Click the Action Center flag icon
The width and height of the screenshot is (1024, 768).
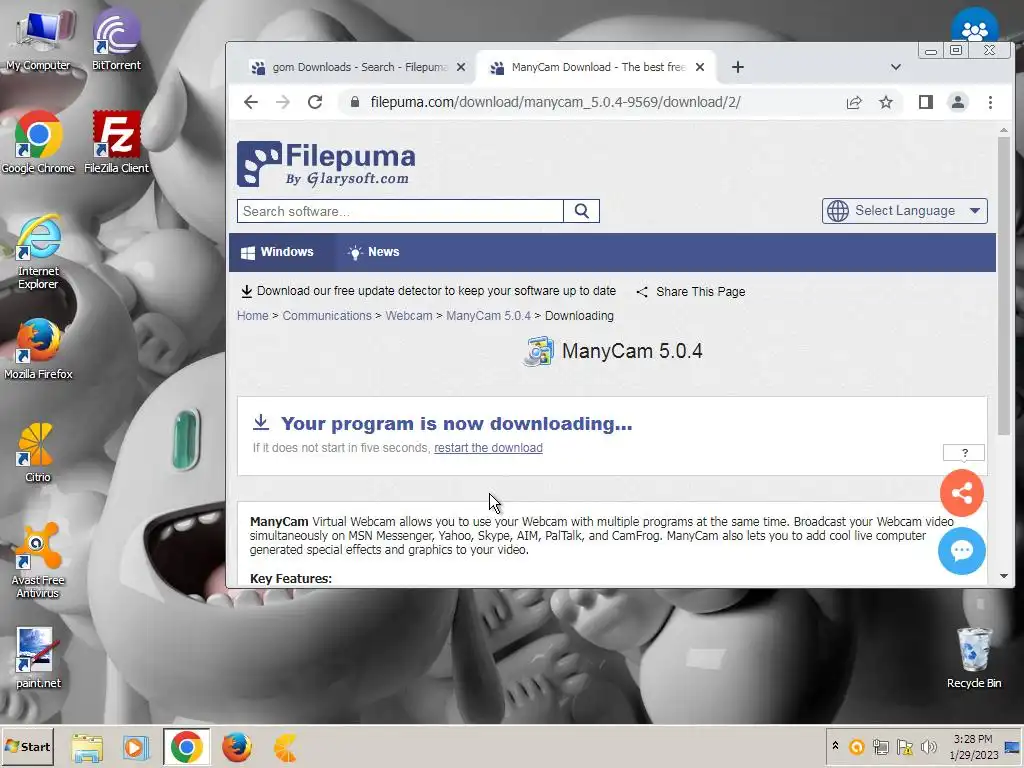pos(904,746)
